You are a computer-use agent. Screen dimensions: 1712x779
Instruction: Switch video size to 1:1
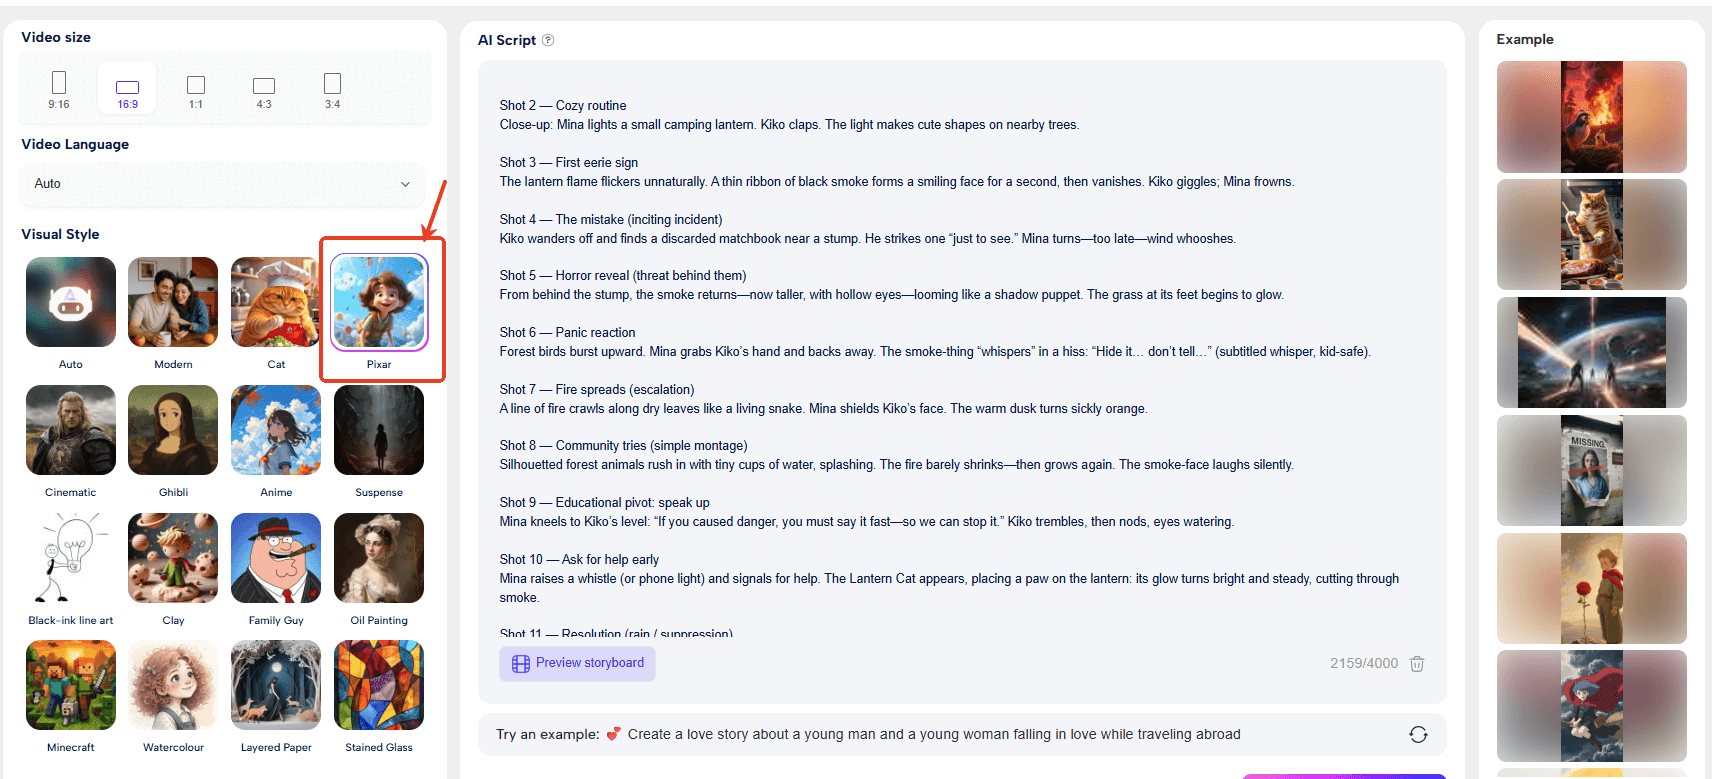(x=196, y=89)
